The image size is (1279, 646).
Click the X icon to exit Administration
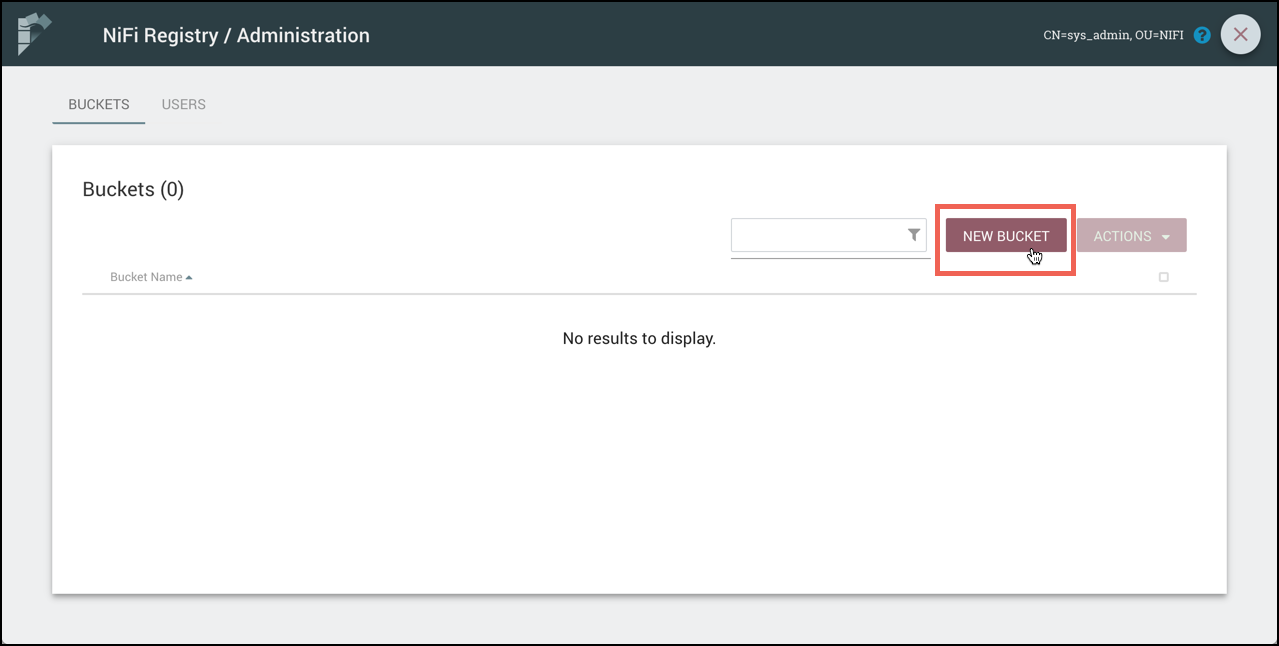pyautogui.click(x=1240, y=34)
